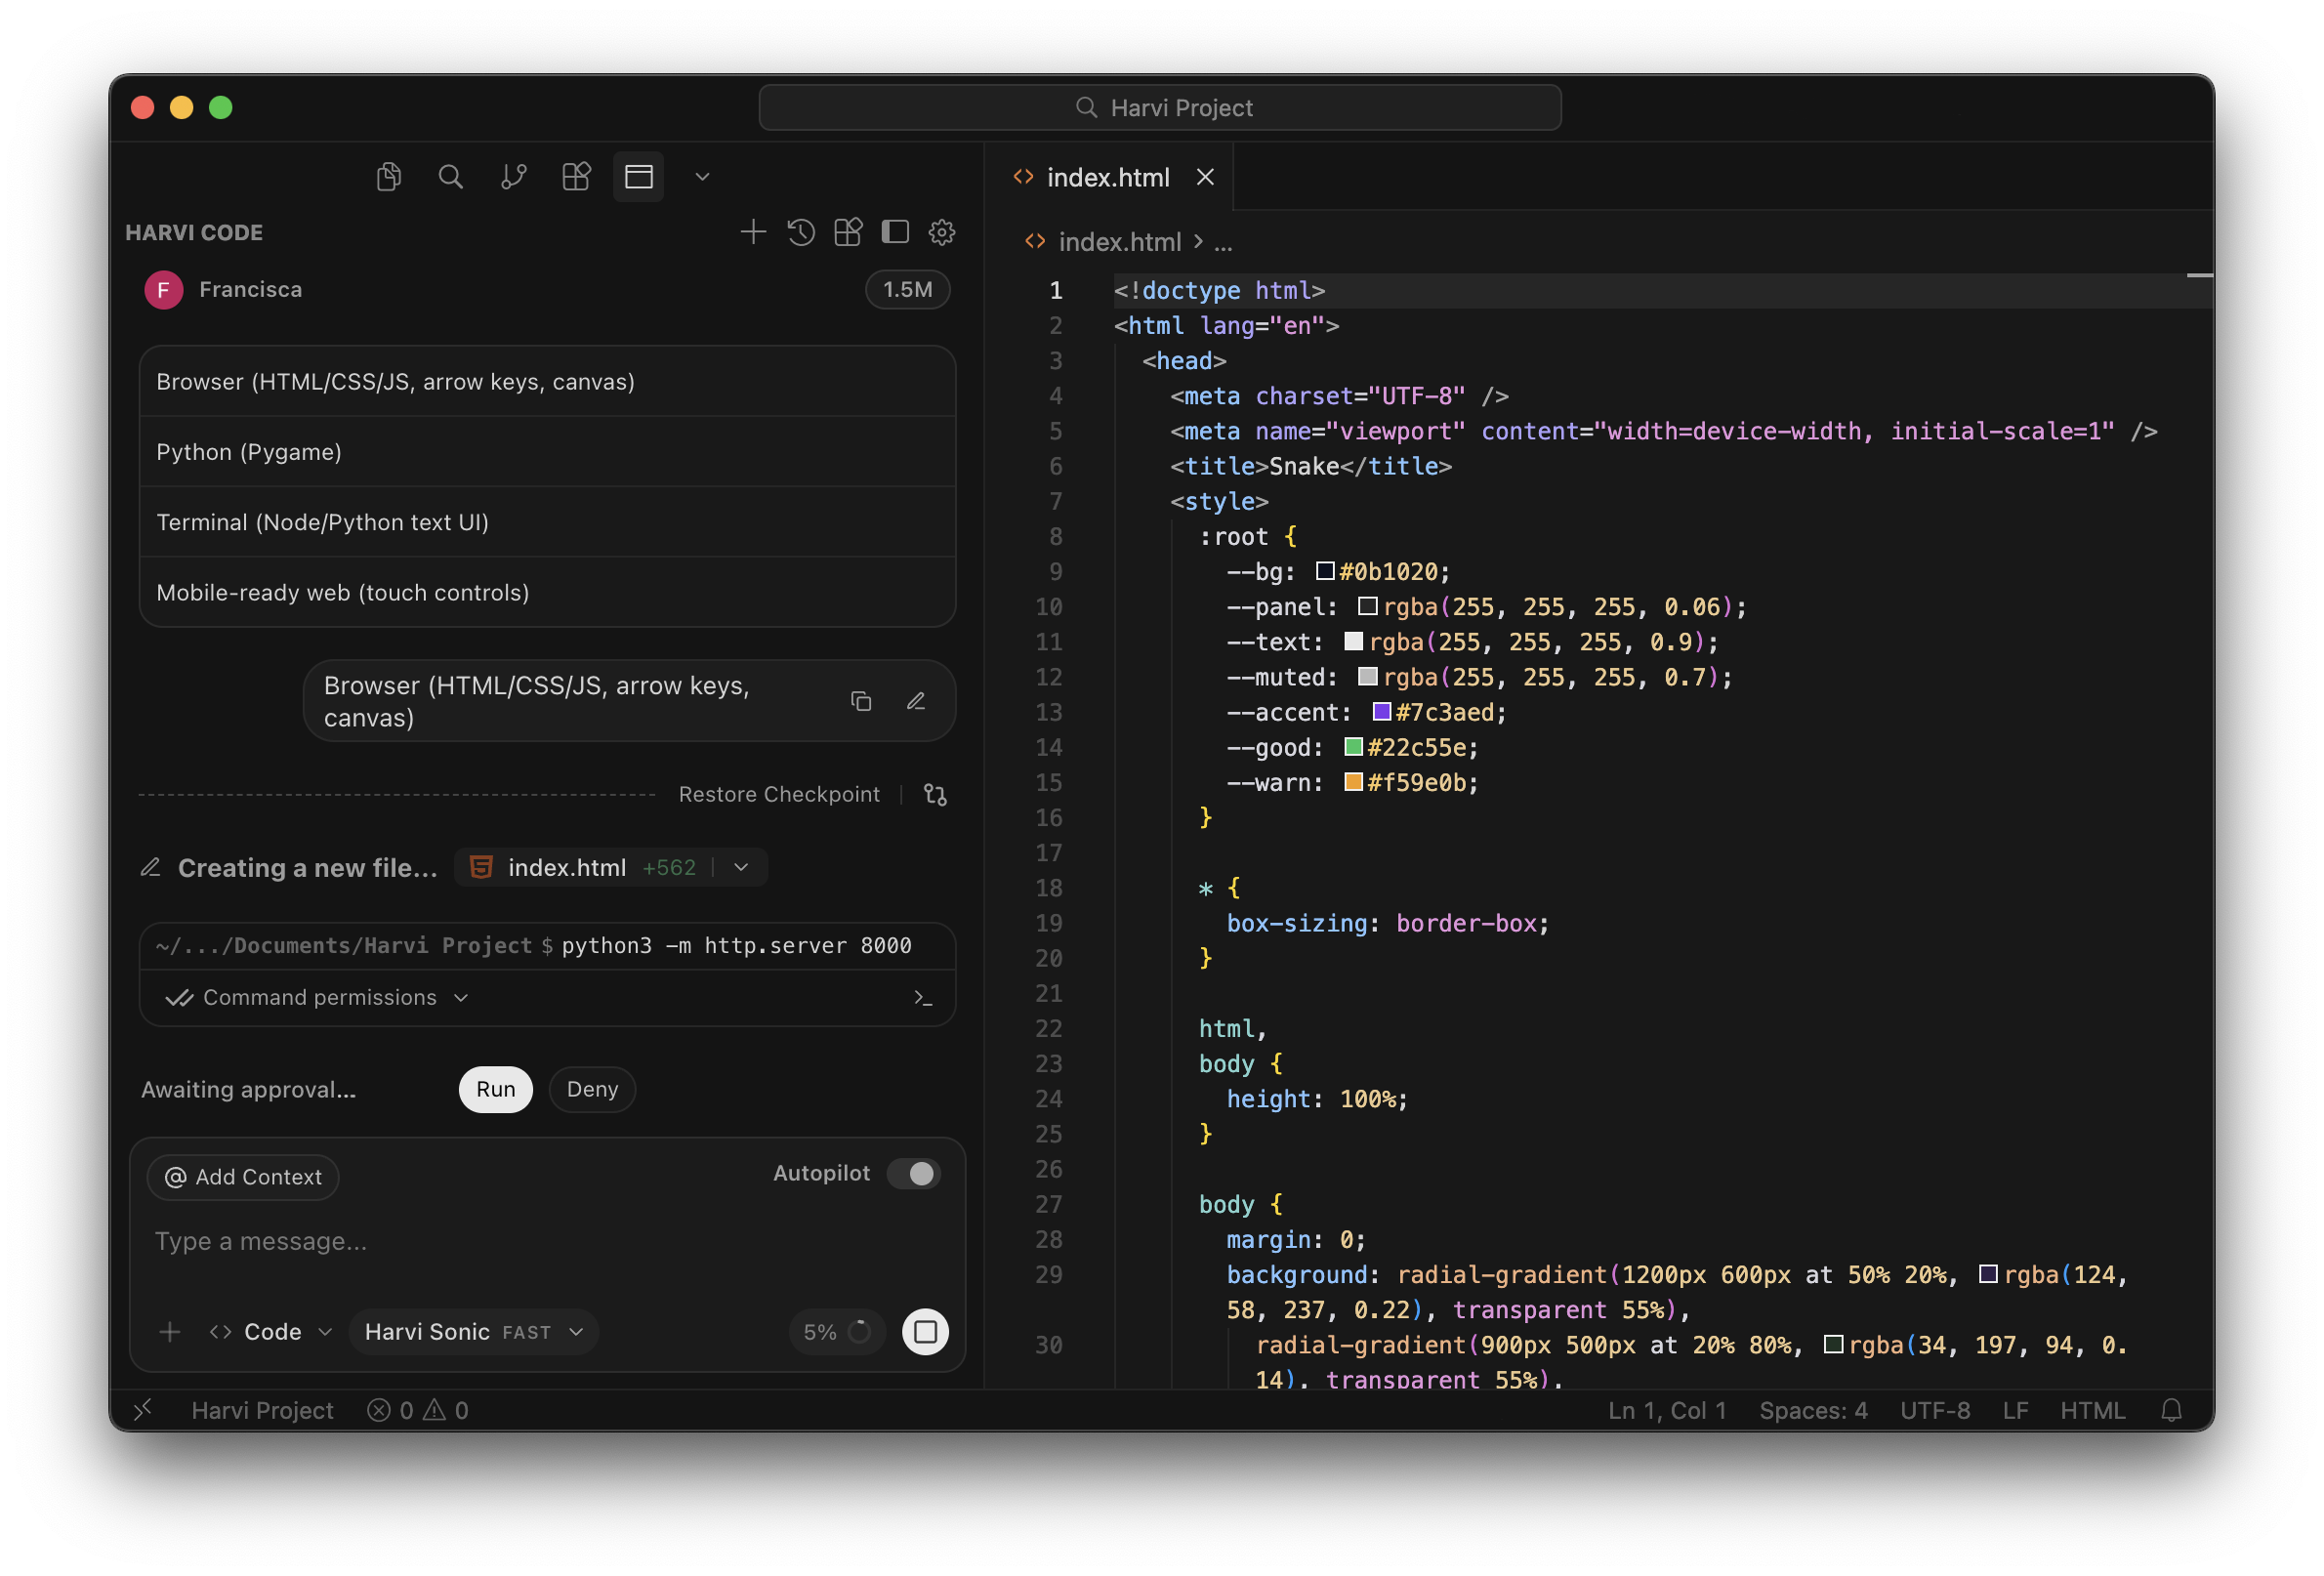Open the --bg #0b1020 color swatch
The image size is (2324, 1576).
coord(1325,571)
